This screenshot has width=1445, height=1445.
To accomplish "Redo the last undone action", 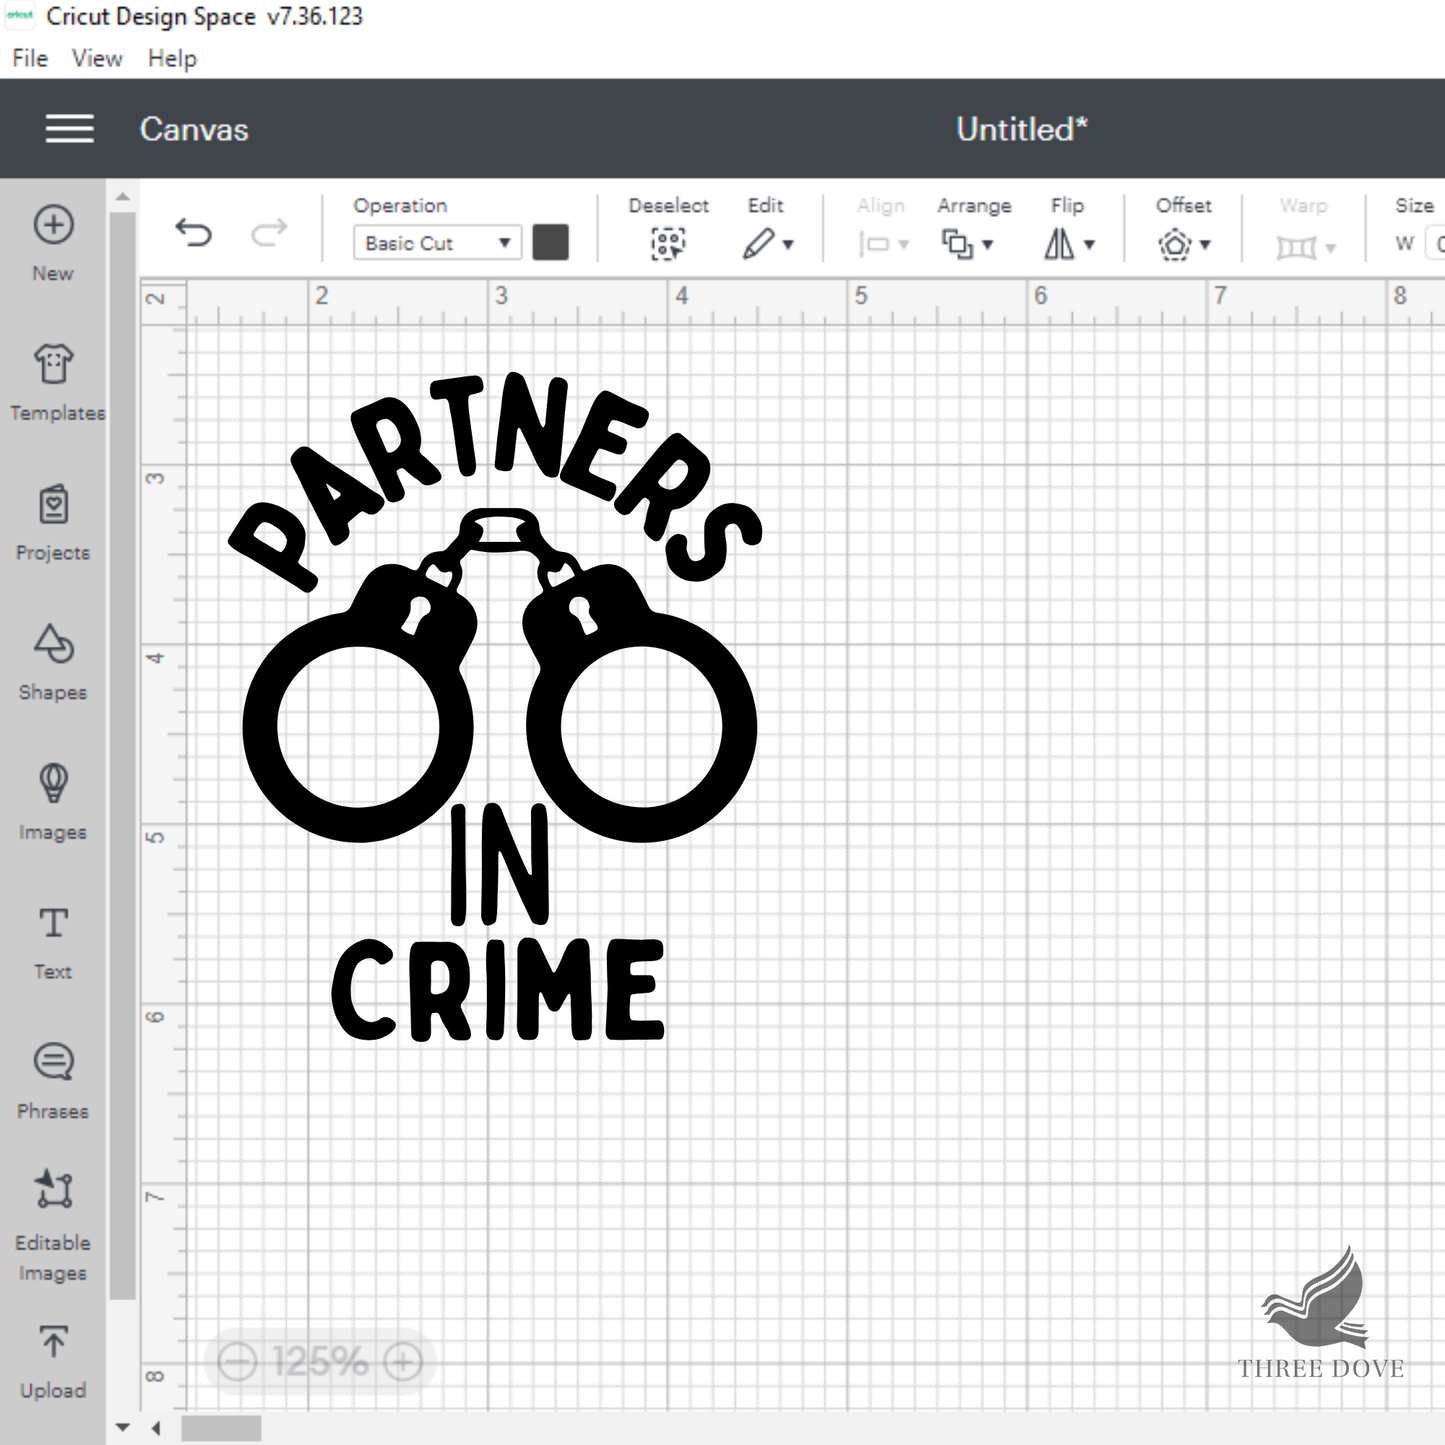I will point(269,233).
